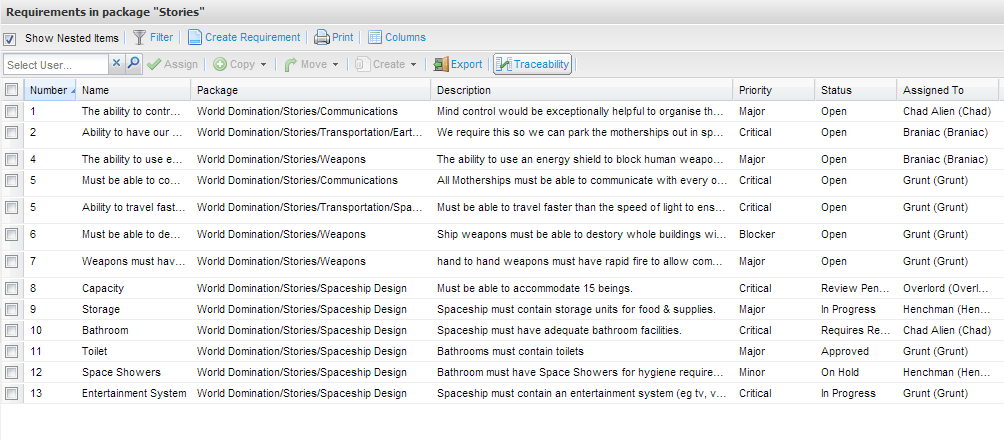Click the user search magnifier icon
The height and width of the screenshot is (440, 1004).
coord(133,64)
